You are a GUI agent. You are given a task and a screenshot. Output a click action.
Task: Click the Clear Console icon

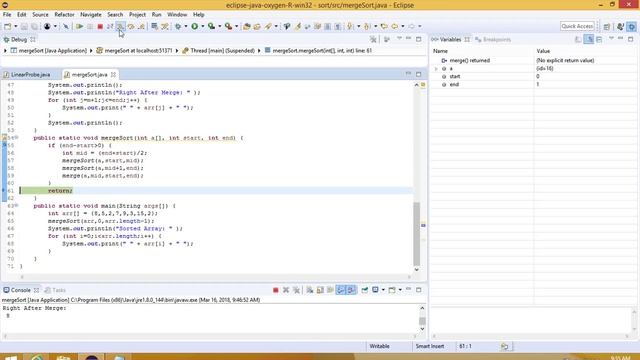pyautogui.click(x=310, y=290)
